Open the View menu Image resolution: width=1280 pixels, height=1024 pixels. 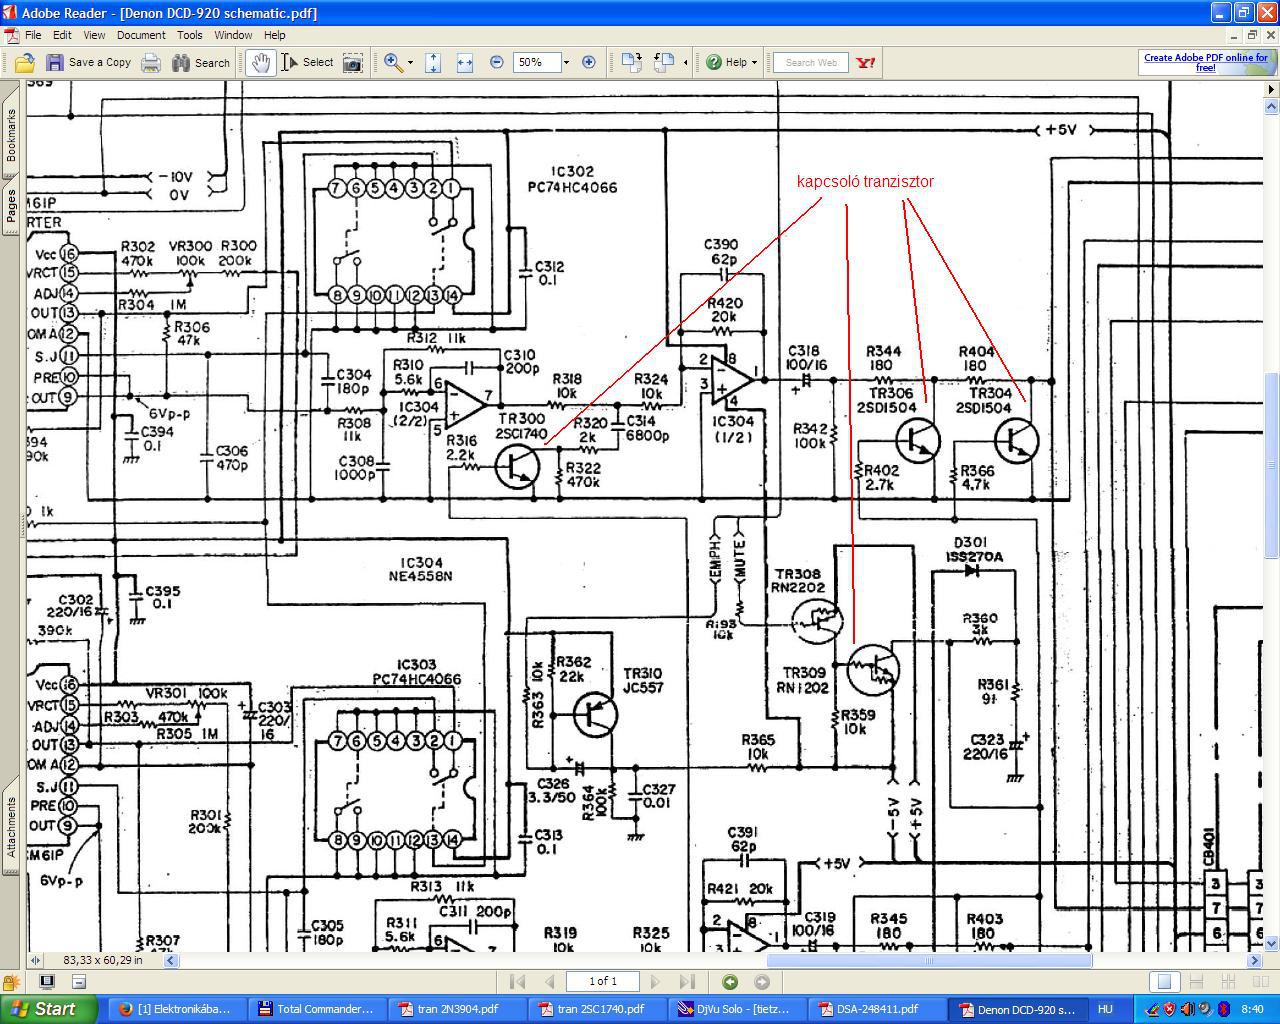click(94, 35)
